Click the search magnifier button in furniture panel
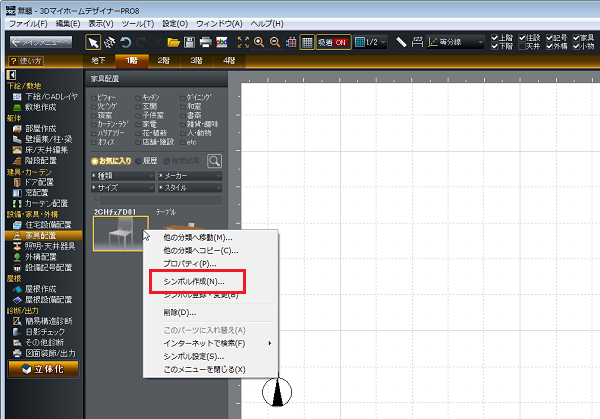 (x=214, y=160)
